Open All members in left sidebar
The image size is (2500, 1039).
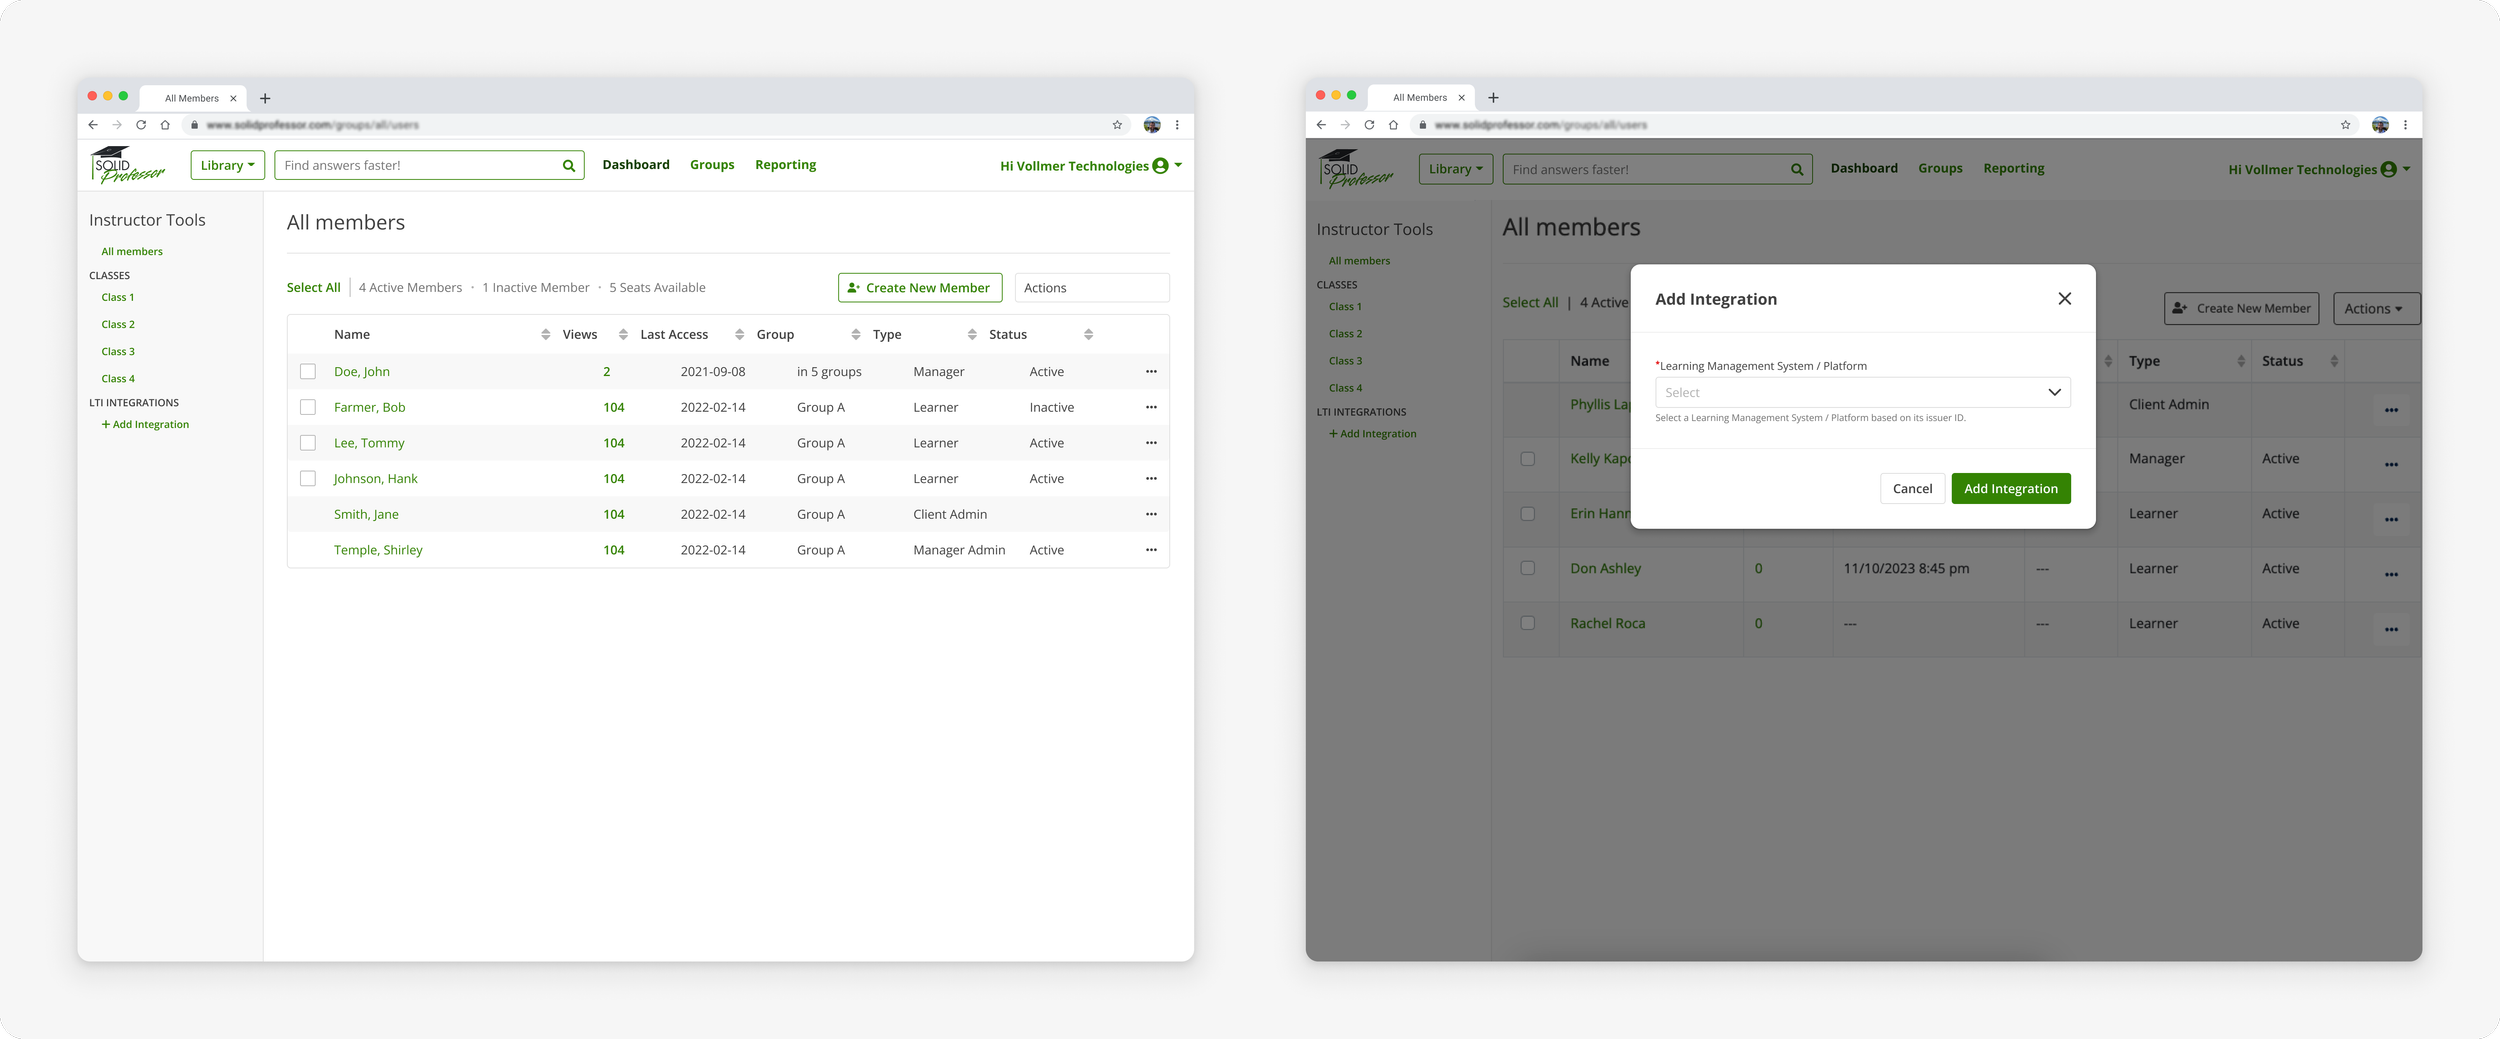click(x=132, y=252)
